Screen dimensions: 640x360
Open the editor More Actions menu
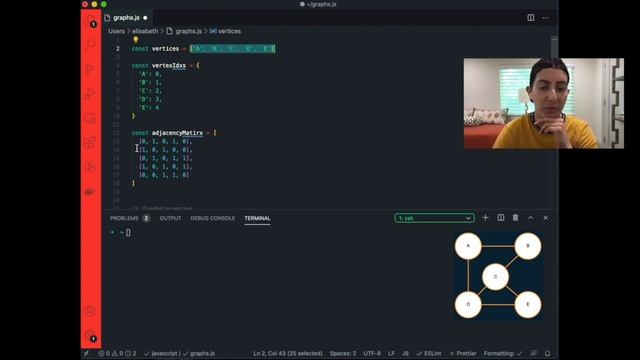coord(546,18)
